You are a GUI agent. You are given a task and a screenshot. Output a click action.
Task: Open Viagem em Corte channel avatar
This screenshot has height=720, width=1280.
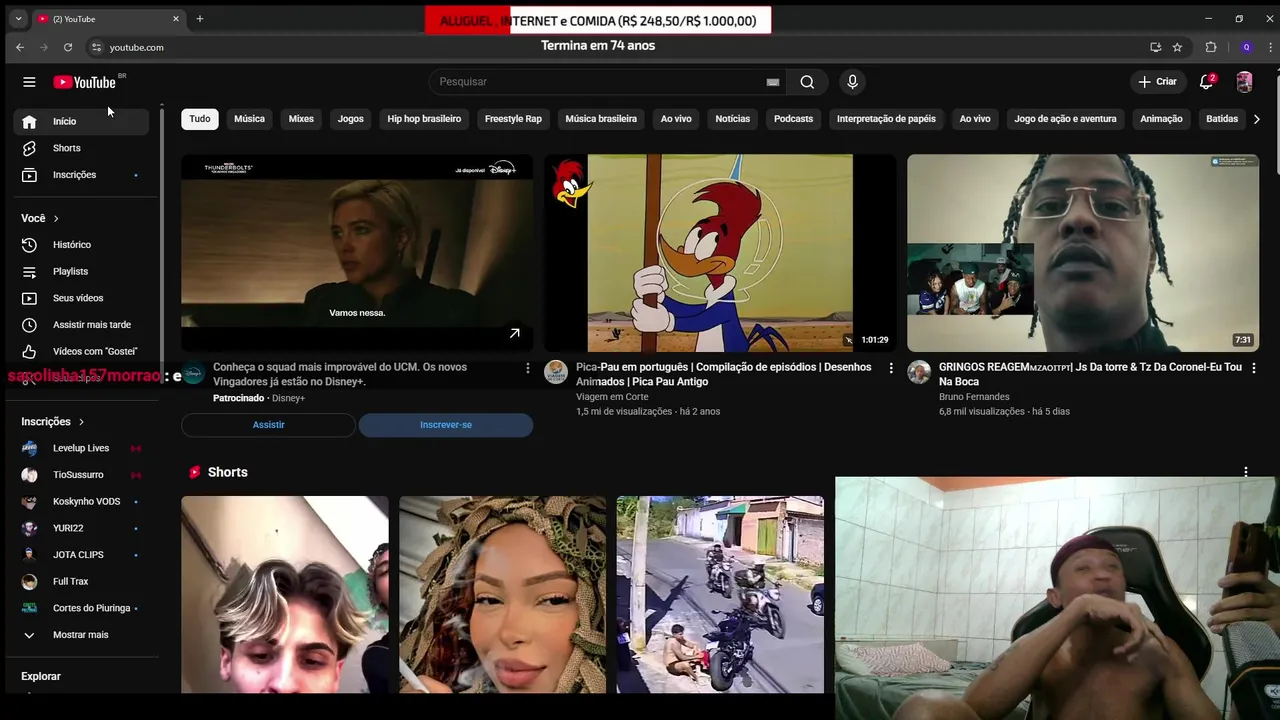pyautogui.click(x=556, y=373)
